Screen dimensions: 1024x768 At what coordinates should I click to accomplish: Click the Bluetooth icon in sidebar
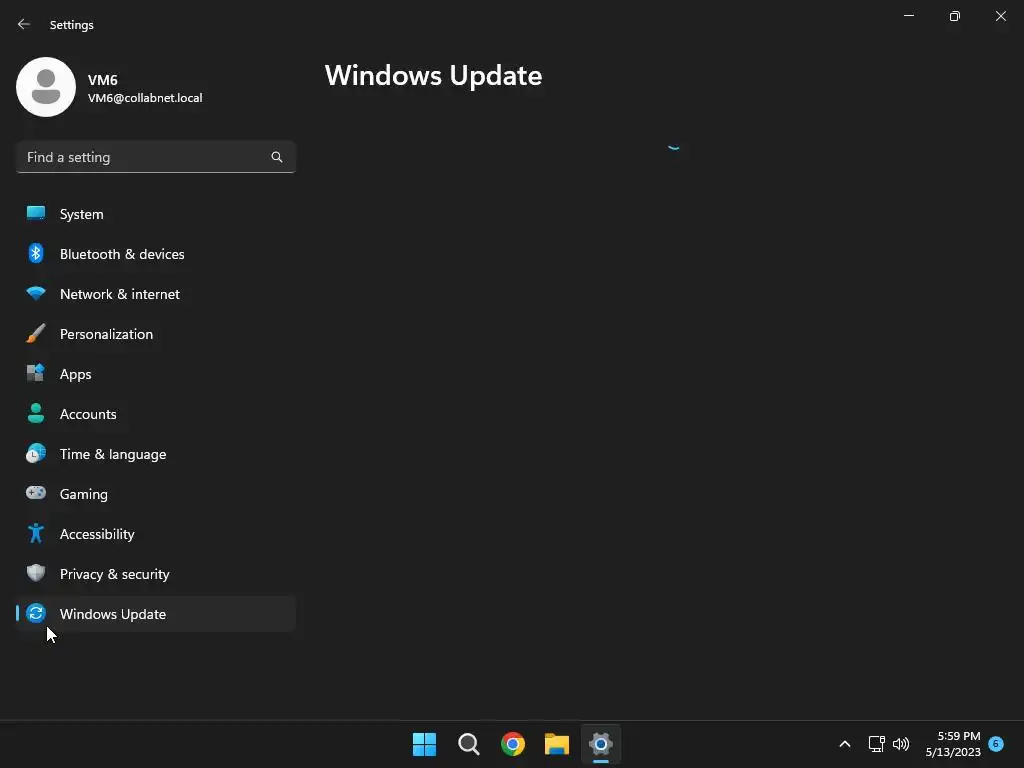point(36,253)
